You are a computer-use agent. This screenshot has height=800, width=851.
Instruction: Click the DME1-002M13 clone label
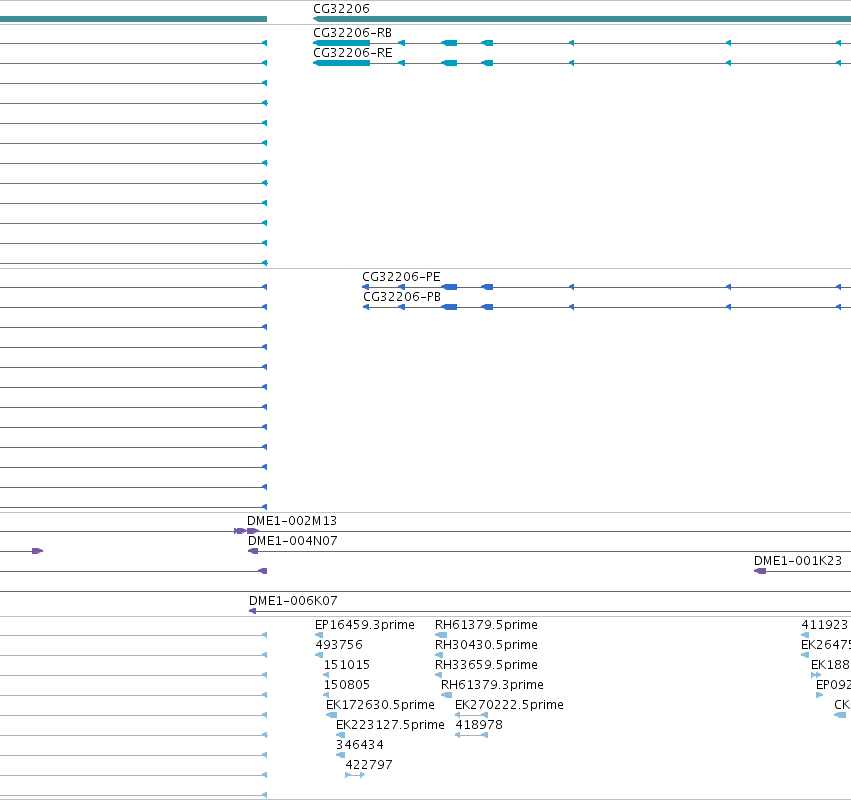292,521
